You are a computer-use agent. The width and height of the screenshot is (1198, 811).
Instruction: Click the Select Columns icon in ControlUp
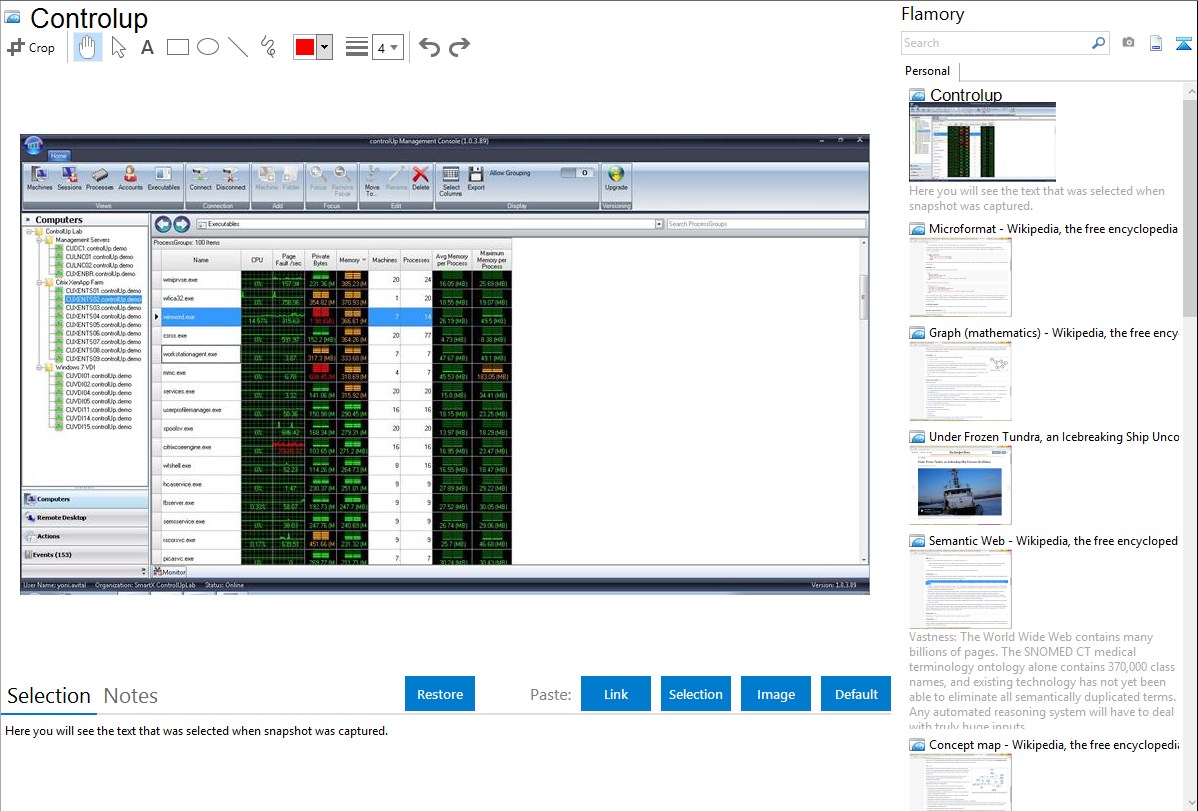(451, 182)
